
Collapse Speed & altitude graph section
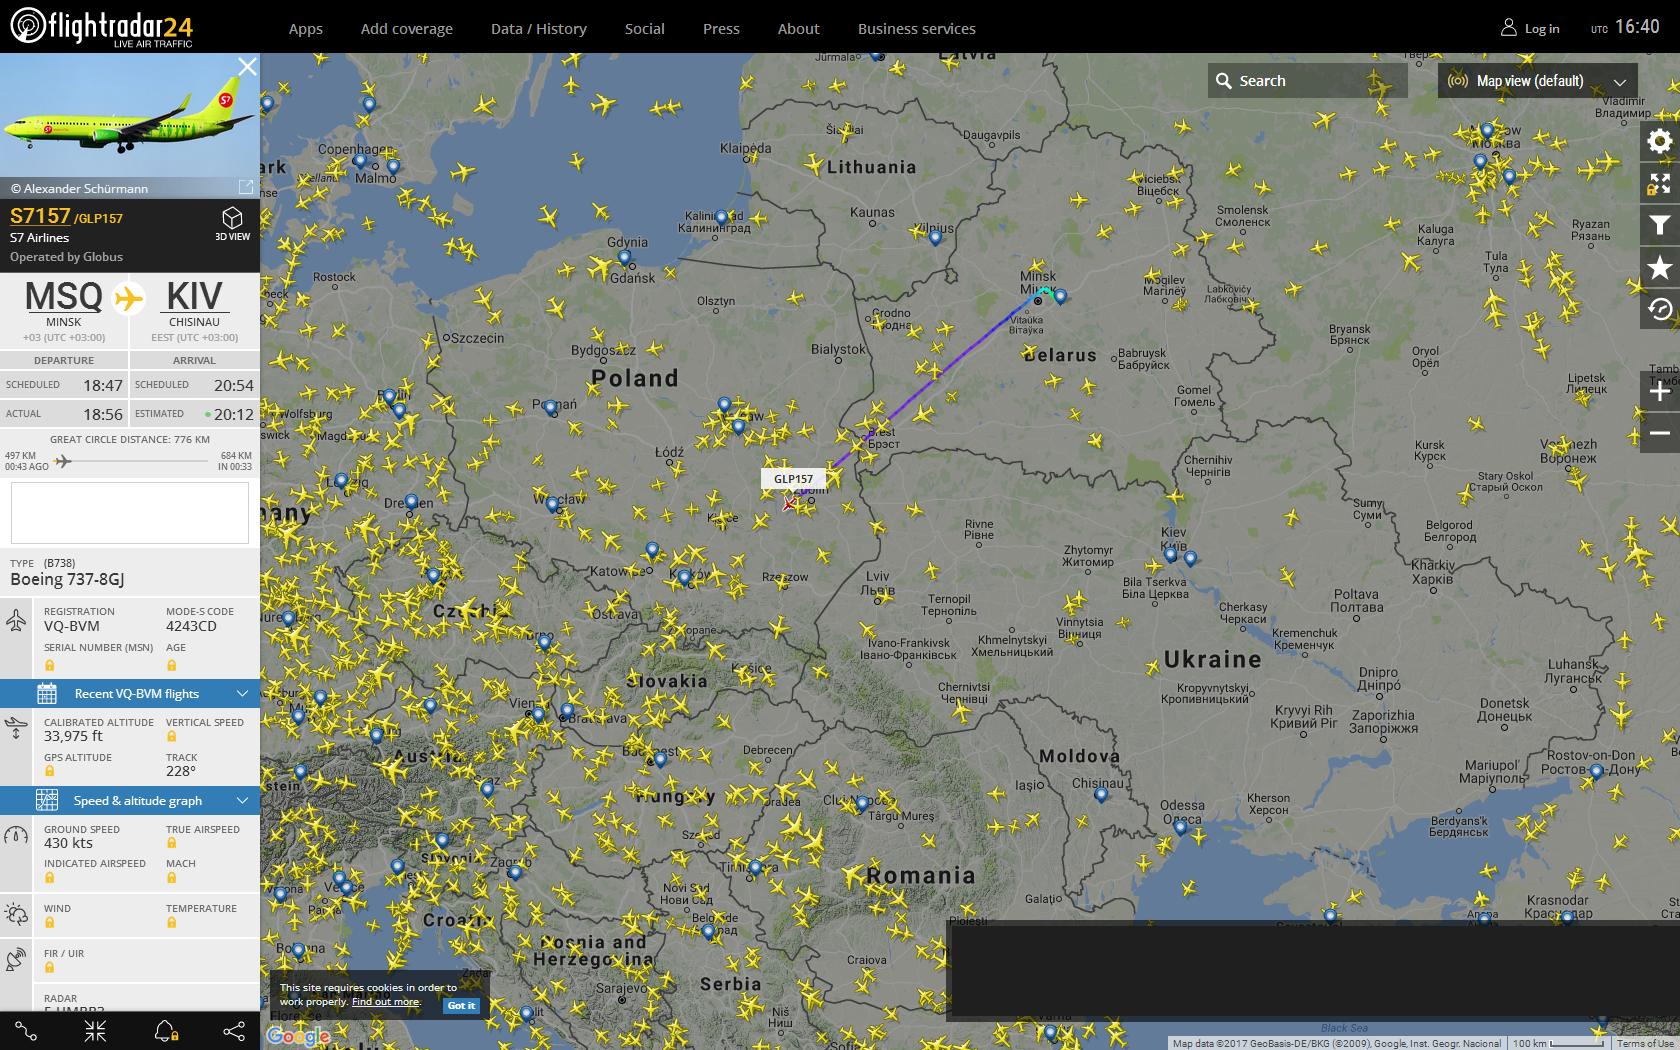pyautogui.click(x=130, y=800)
